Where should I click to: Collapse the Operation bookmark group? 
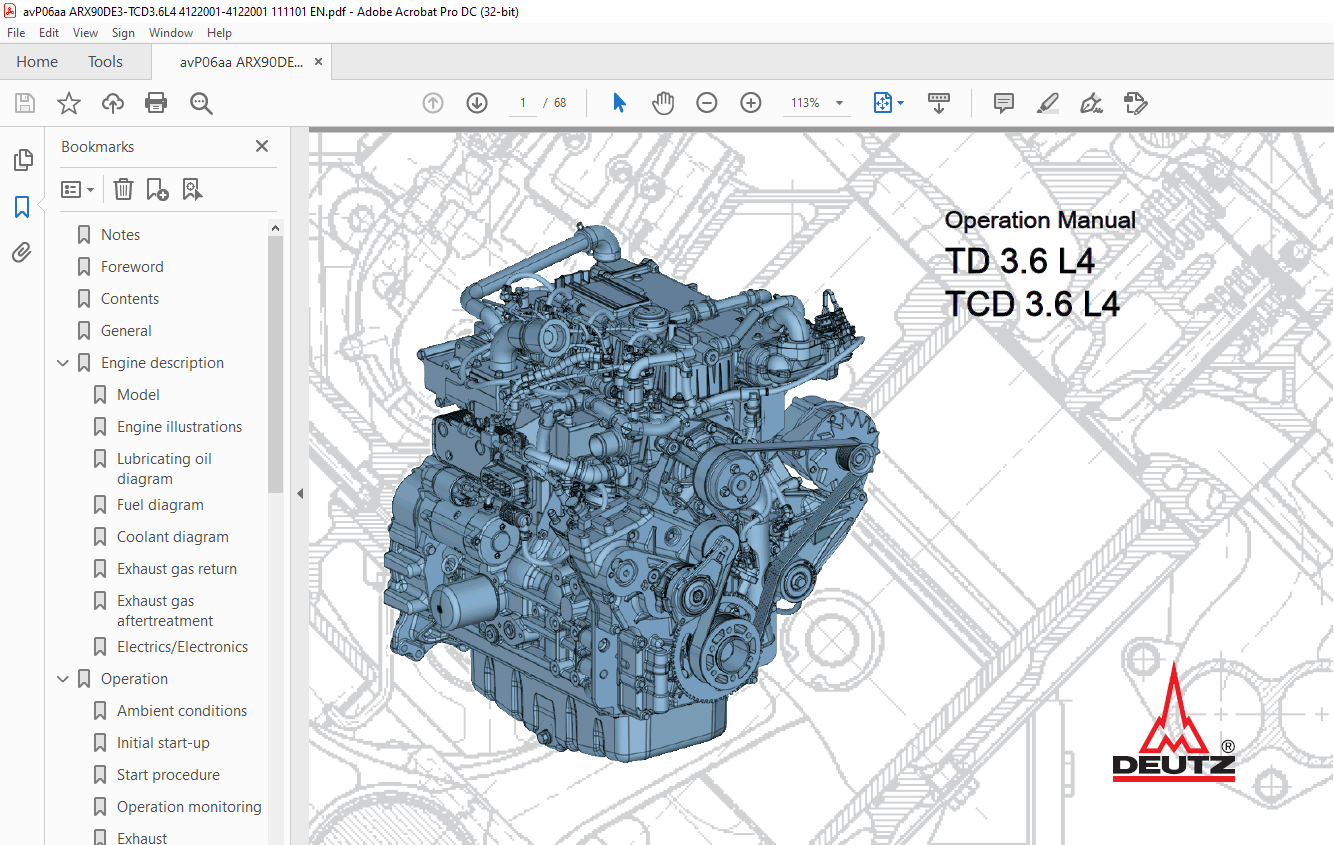coord(63,679)
